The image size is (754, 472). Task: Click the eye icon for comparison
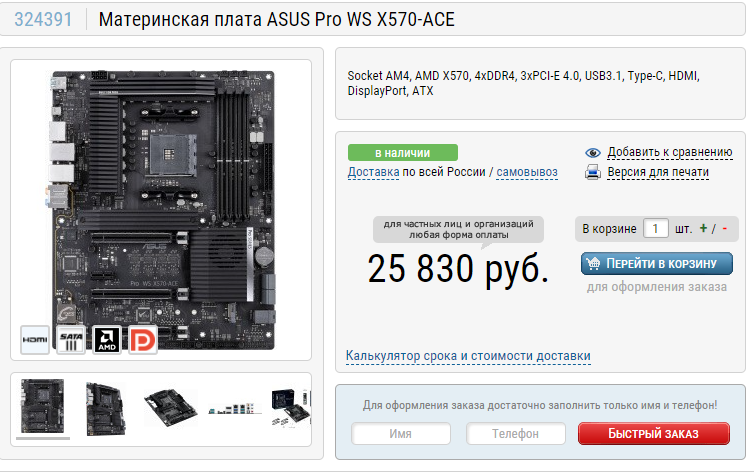click(x=592, y=153)
